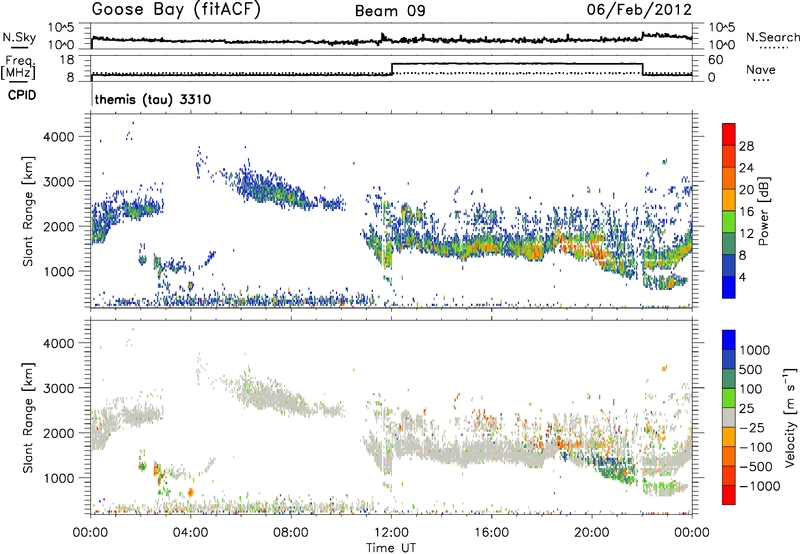Image resolution: width=800 pixels, height=554 pixels.
Task: Click the '12' label on the power colorbar
Action: click(x=746, y=234)
